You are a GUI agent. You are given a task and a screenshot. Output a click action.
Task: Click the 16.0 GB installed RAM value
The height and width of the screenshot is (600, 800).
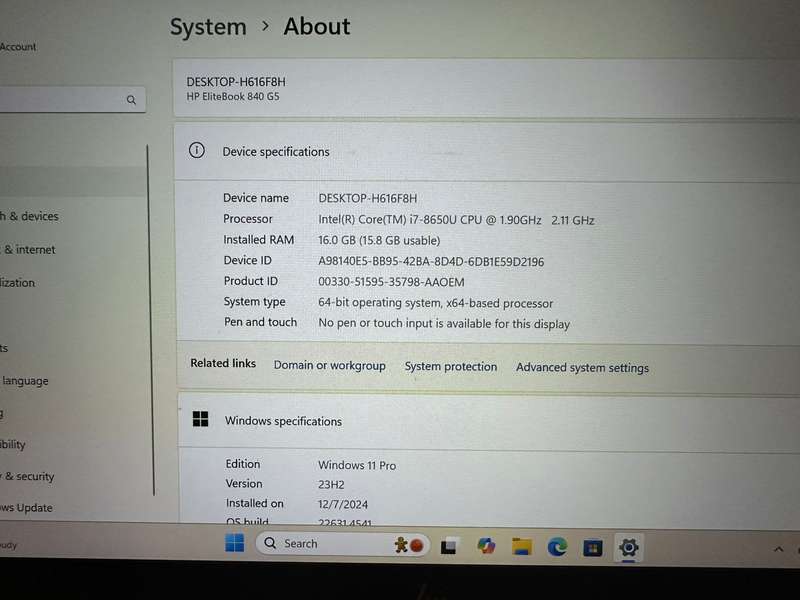[x=379, y=240]
